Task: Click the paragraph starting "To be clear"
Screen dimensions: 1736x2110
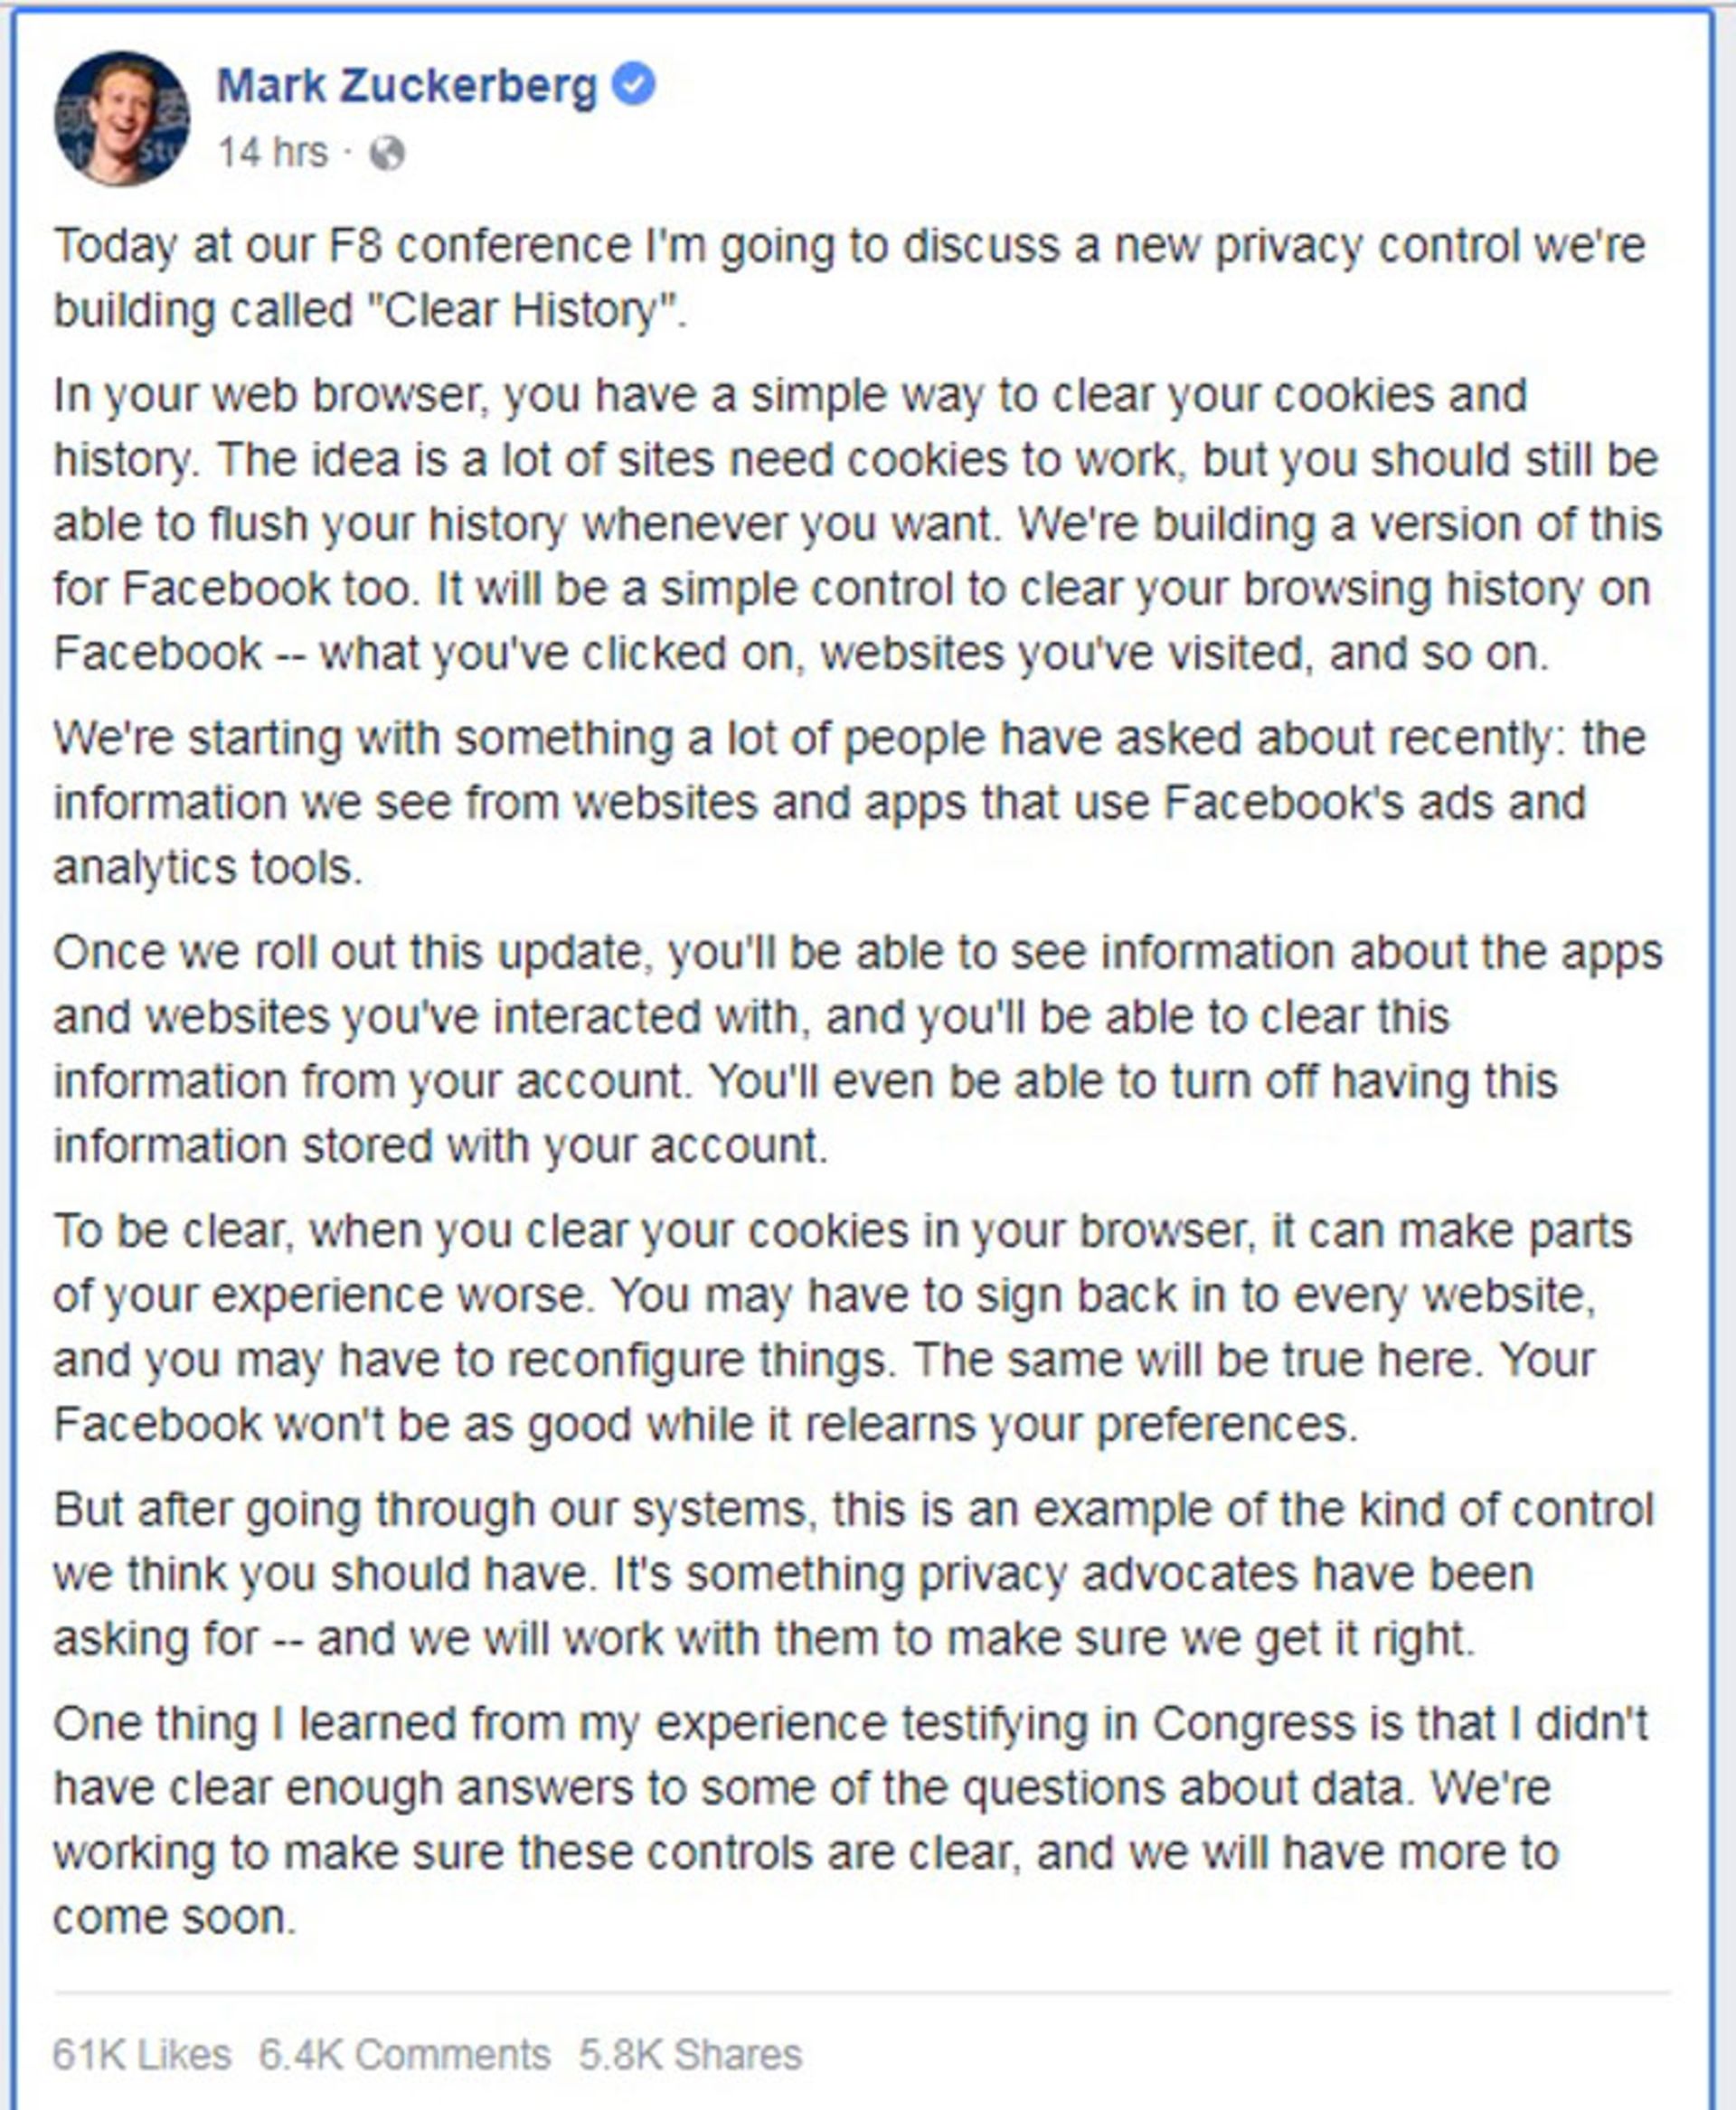Action: coord(842,1327)
